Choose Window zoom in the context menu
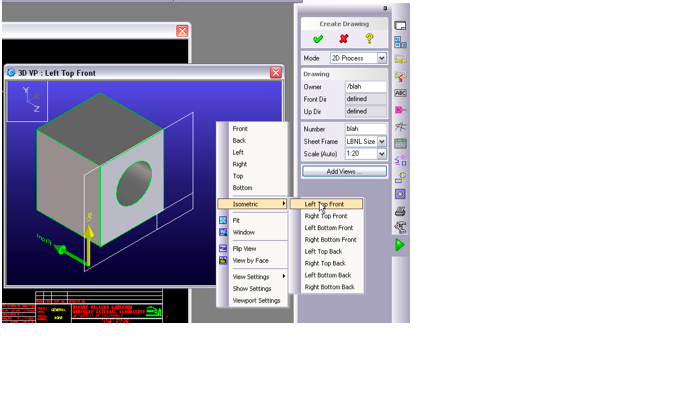Viewport: 700px width, 400px height. click(243, 232)
